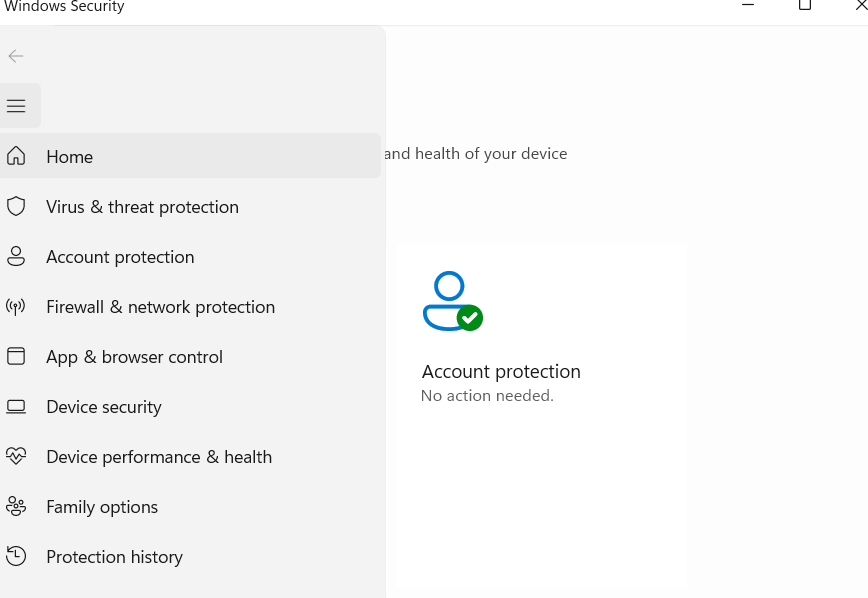The width and height of the screenshot is (868, 598).
Task: Navigate to Device performance & health
Action: [159, 457]
